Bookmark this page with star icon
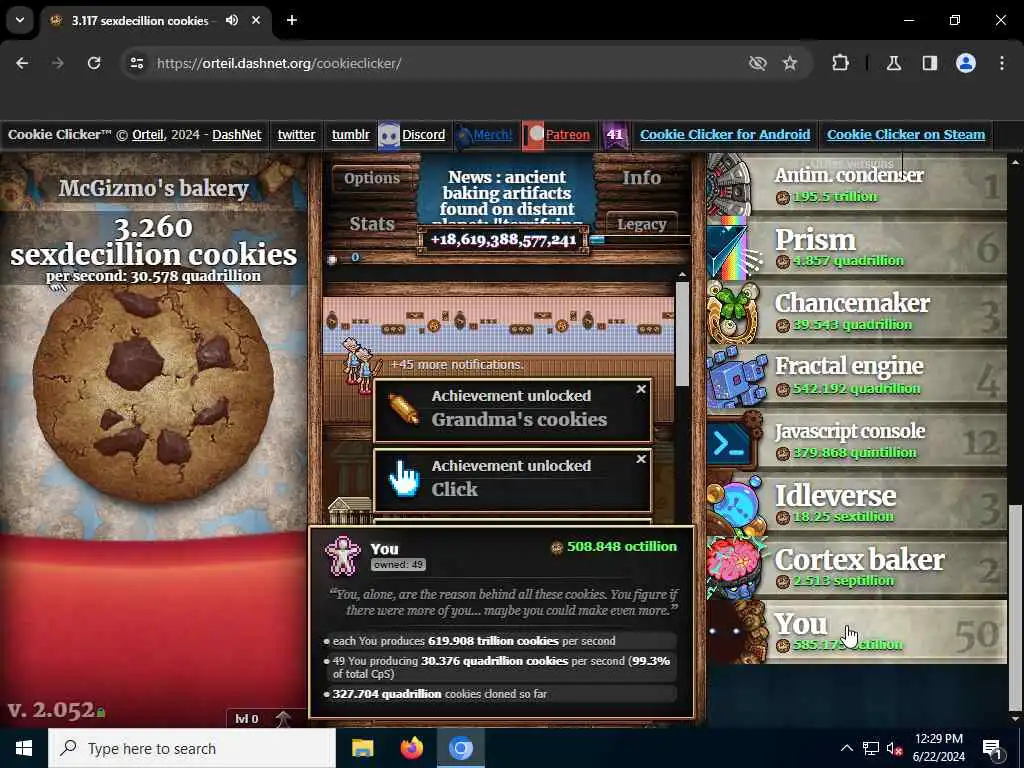Image resolution: width=1024 pixels, height=768 pixels. coord(790,63)
